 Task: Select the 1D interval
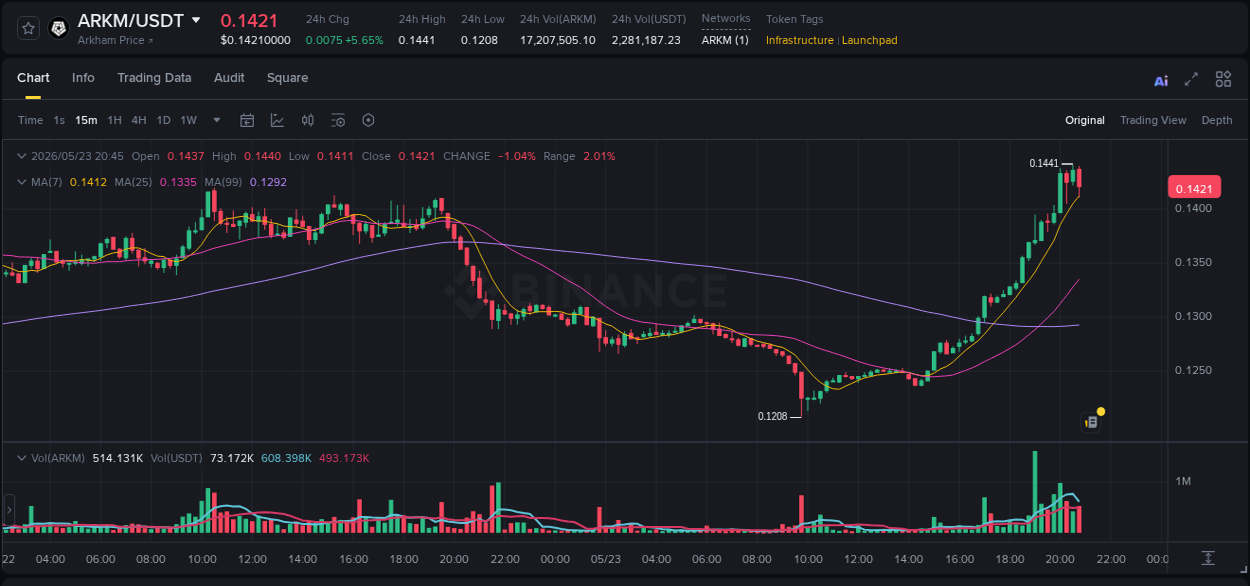coord(163,120)
